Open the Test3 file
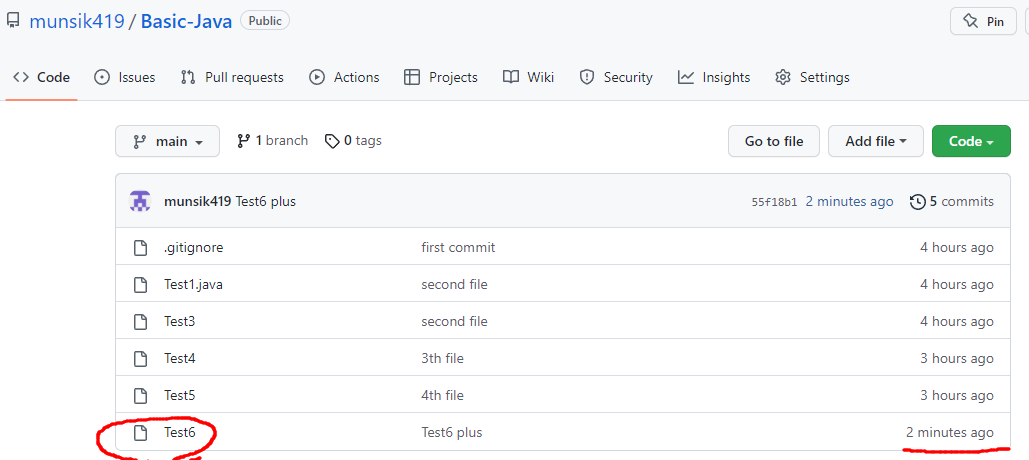 click(180, 322)
